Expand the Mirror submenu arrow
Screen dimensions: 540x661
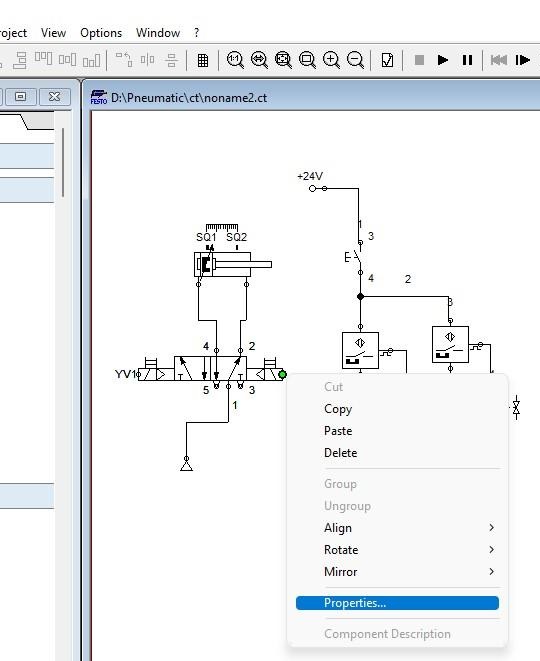pyautogui.click(x=492, y=572)
